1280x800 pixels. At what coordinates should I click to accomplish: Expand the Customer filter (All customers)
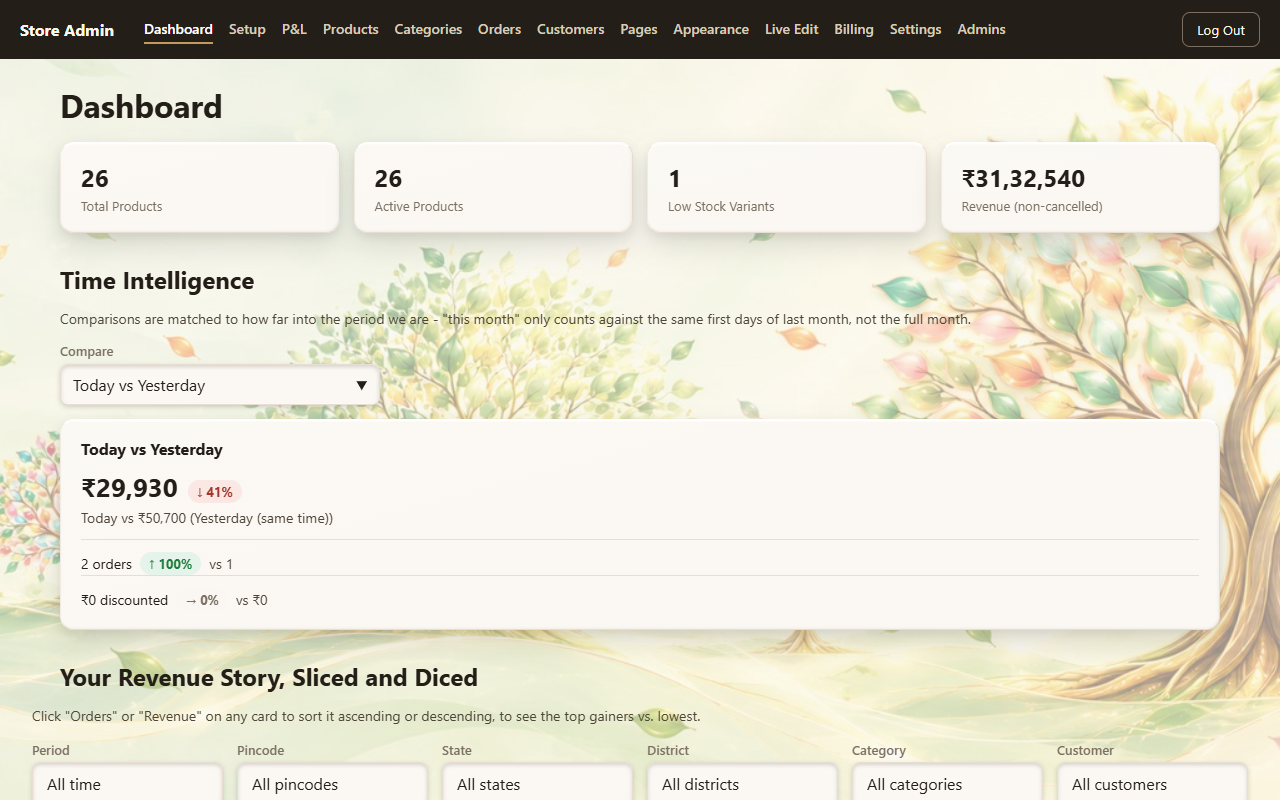tap(1152, 783)
